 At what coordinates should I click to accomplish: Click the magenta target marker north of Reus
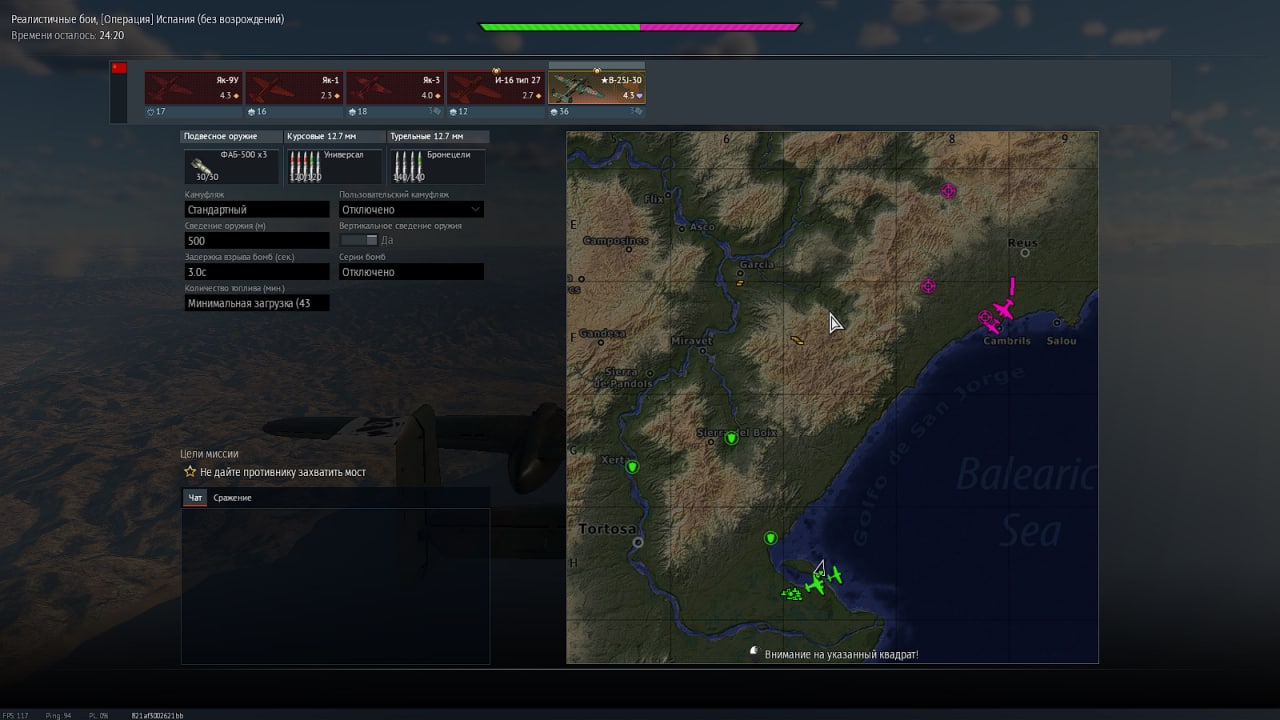pyautogui.click(x=949, y=191)
